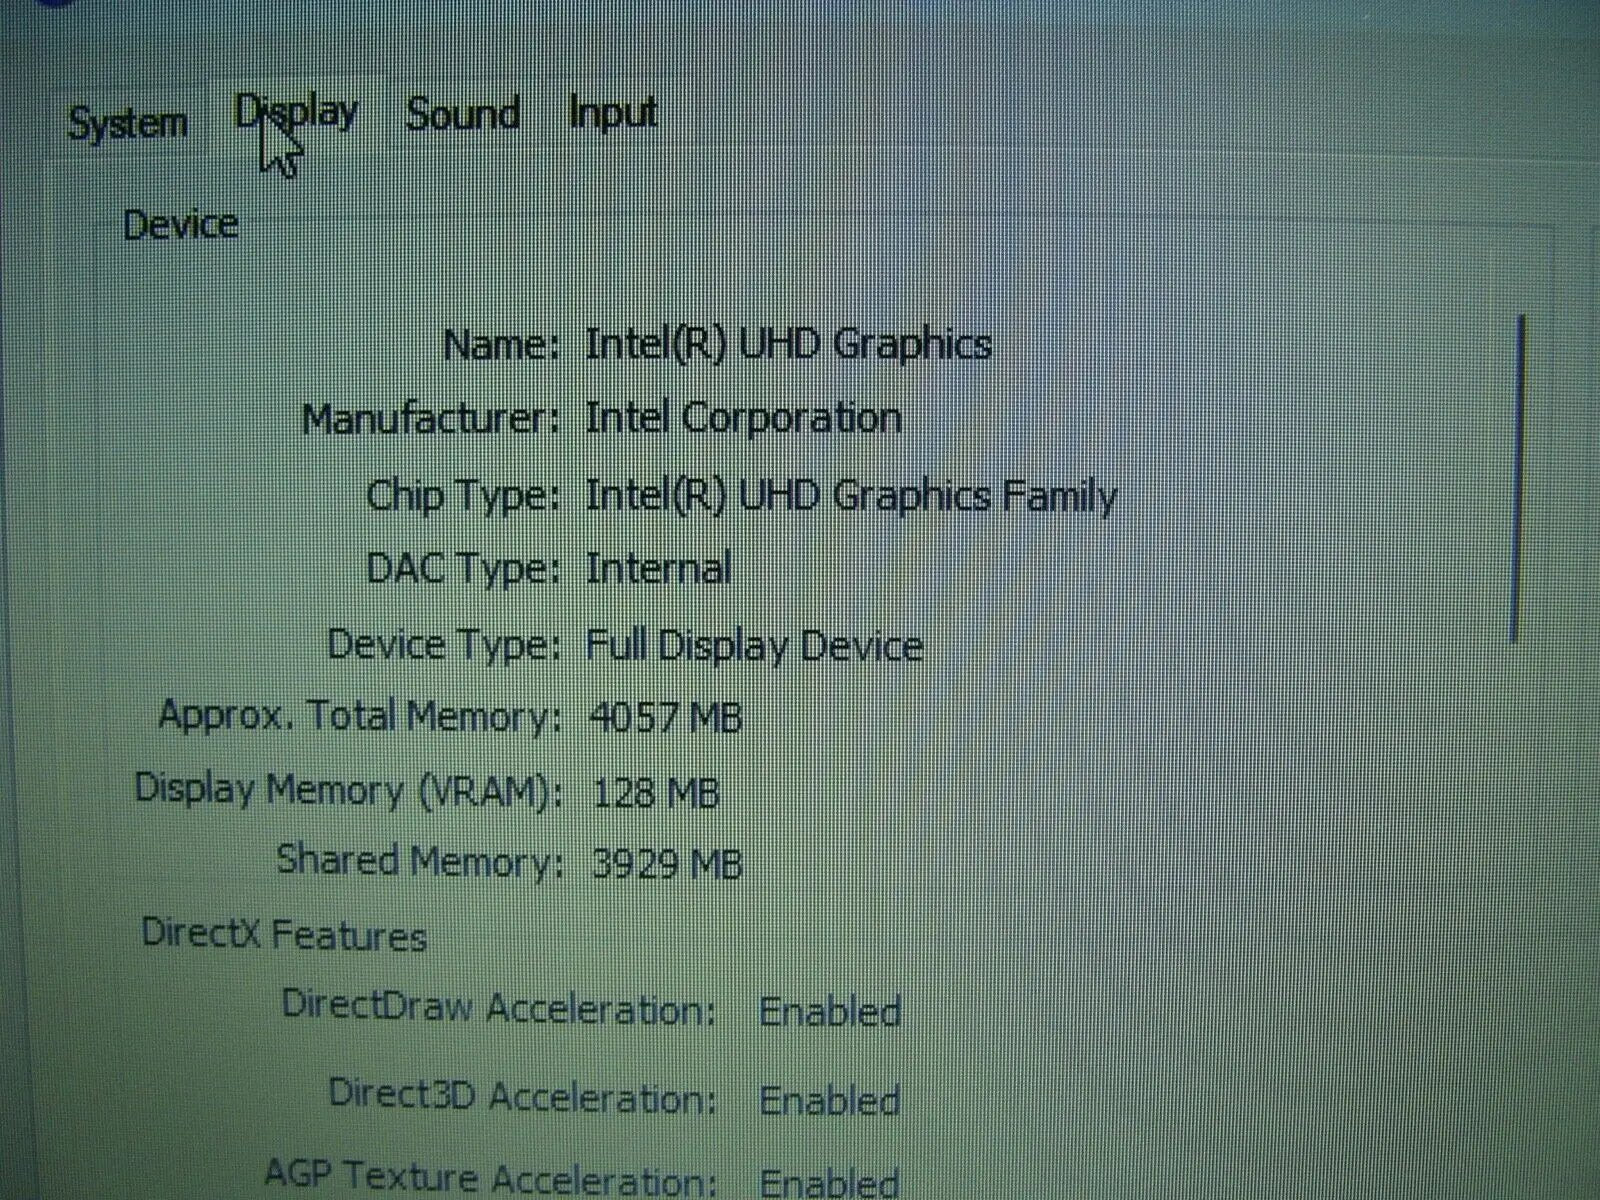Select the Manufacturer value Intel Corporation
The image size is (1600, 1200).
(x=743, y=418)
